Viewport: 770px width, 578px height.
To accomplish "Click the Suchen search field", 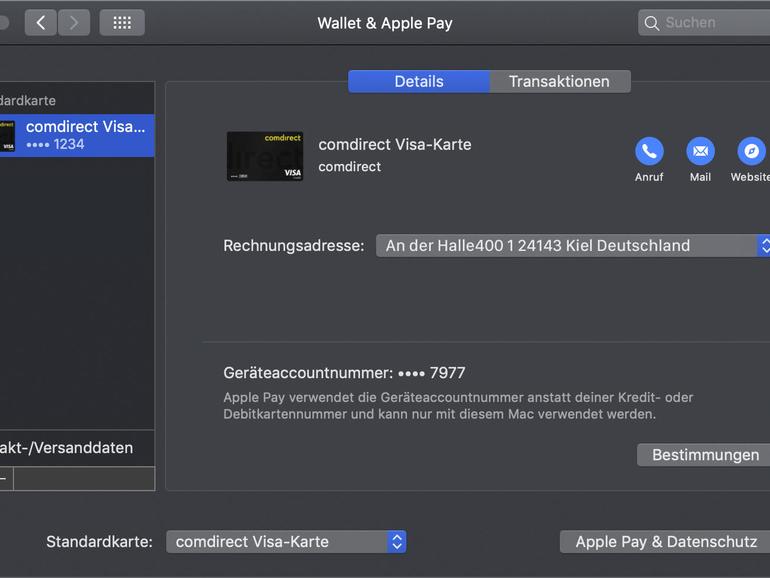I will (704, 23).
